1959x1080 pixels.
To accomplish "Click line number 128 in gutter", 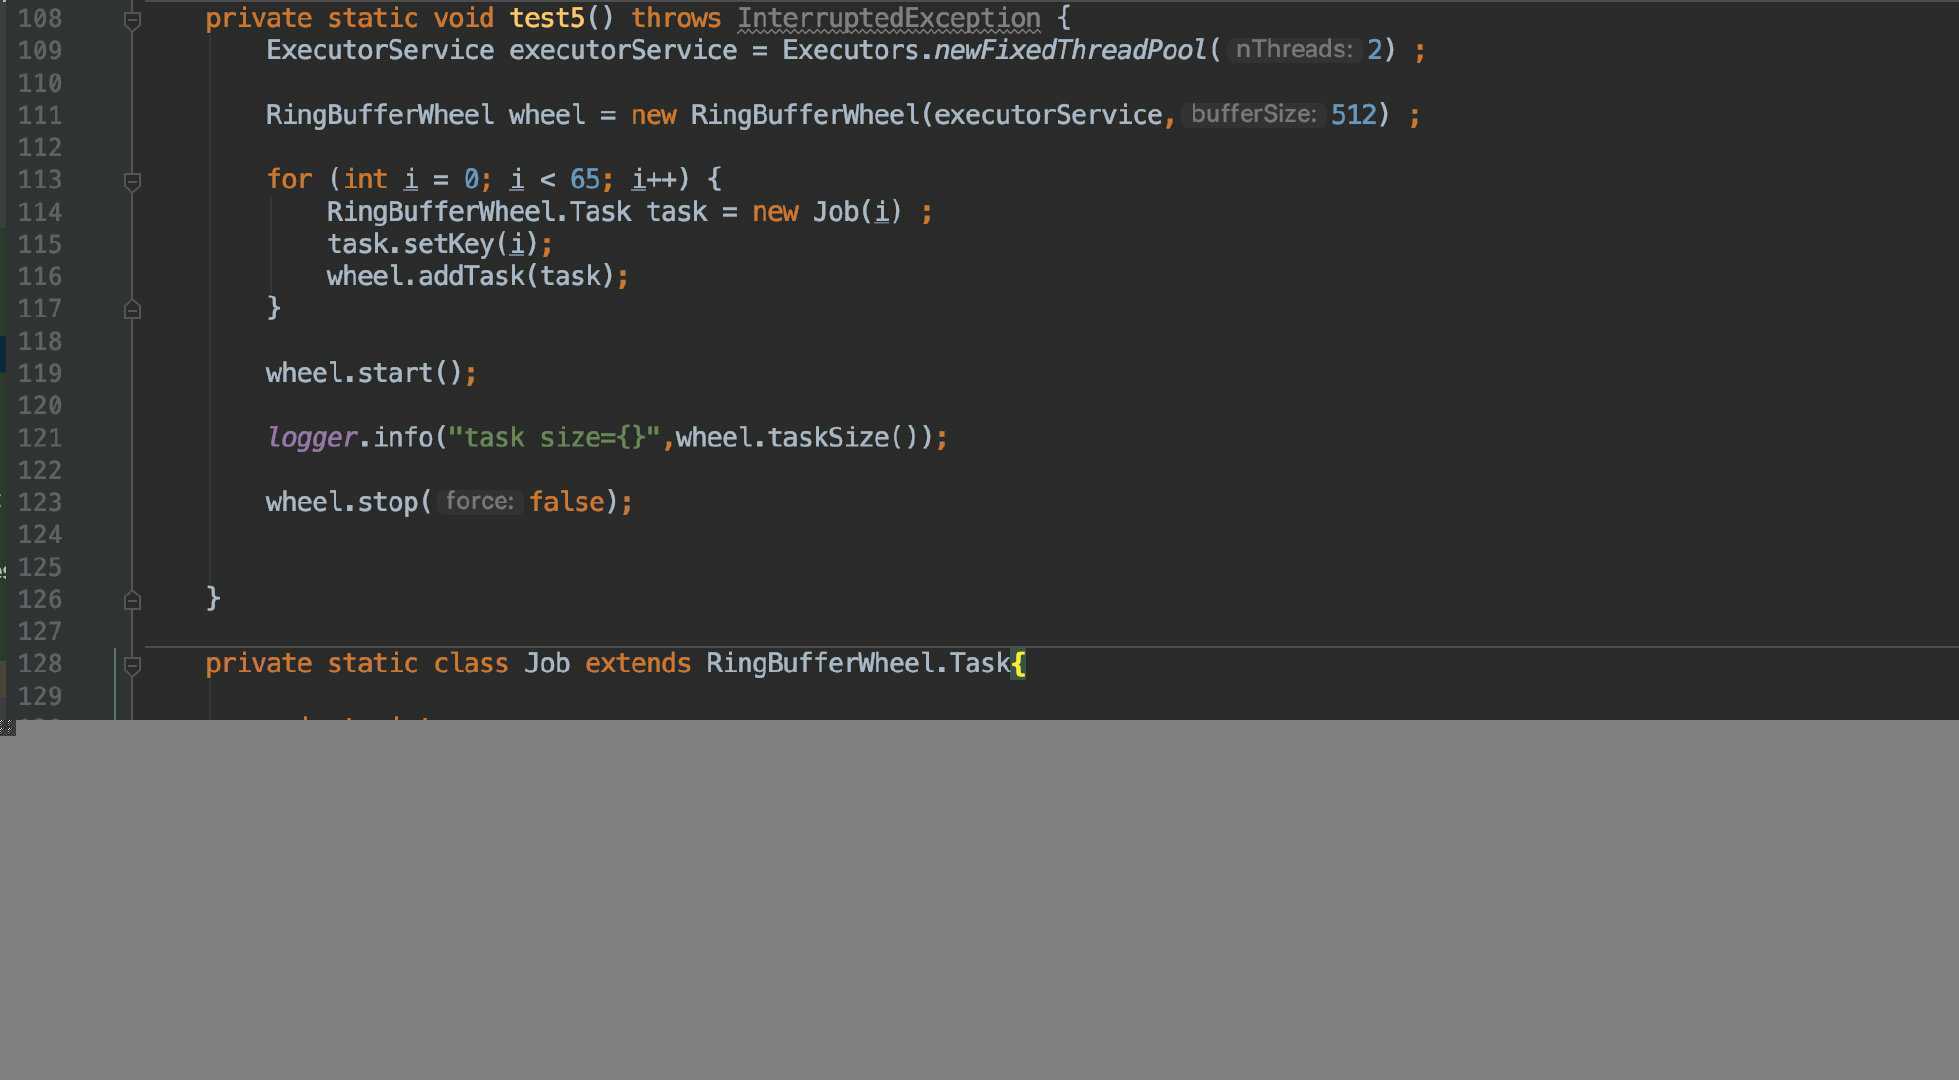I will 40,663.
